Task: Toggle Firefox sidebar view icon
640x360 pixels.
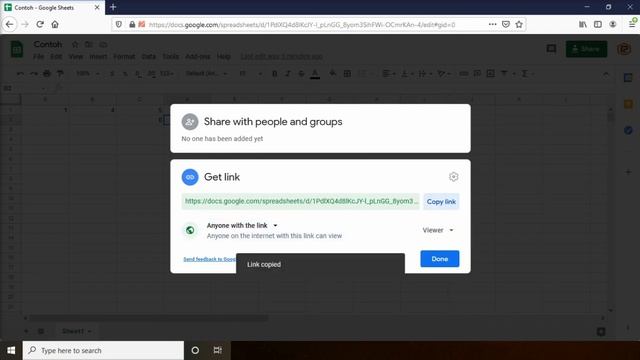Action: [x=598, y=24]
